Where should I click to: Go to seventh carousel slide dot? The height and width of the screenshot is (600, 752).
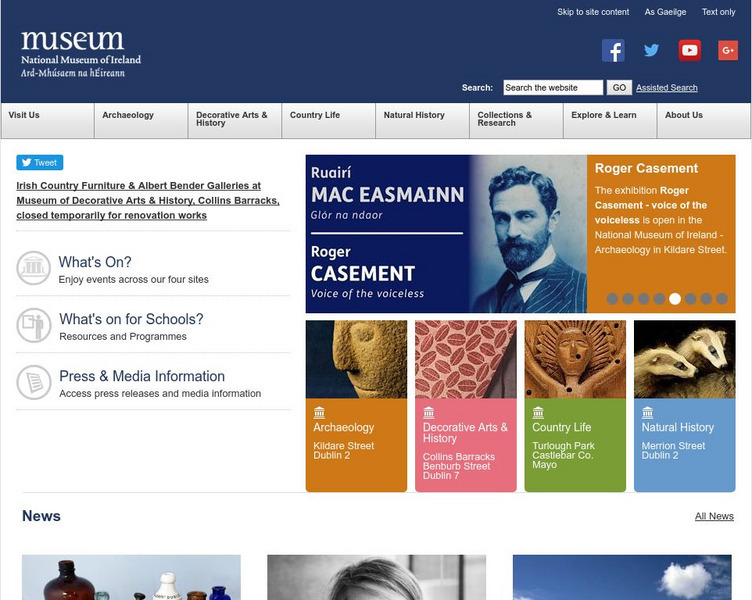(x=706, y=299)
